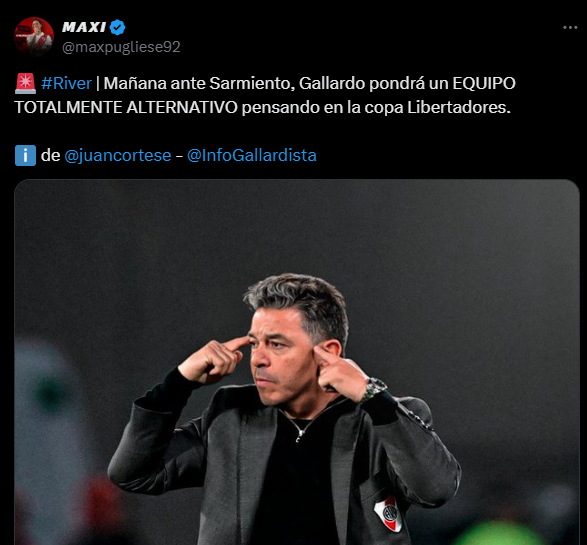
Task: Click the name 'Gallardo' in tweet
Action: pos(332,83)
